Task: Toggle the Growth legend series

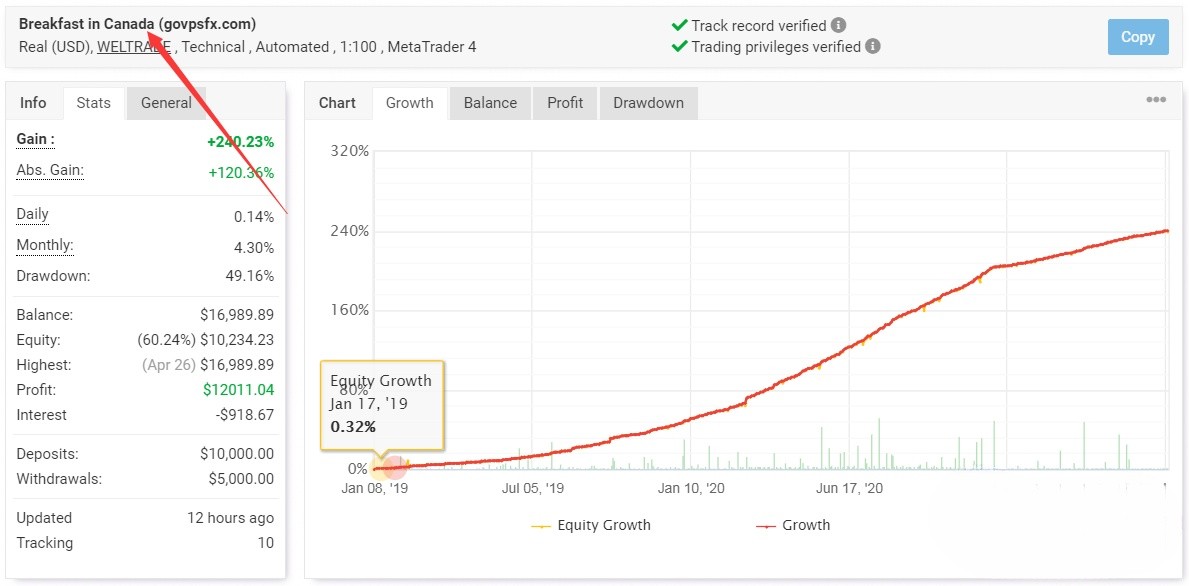Action: click(x=793, y=525)
